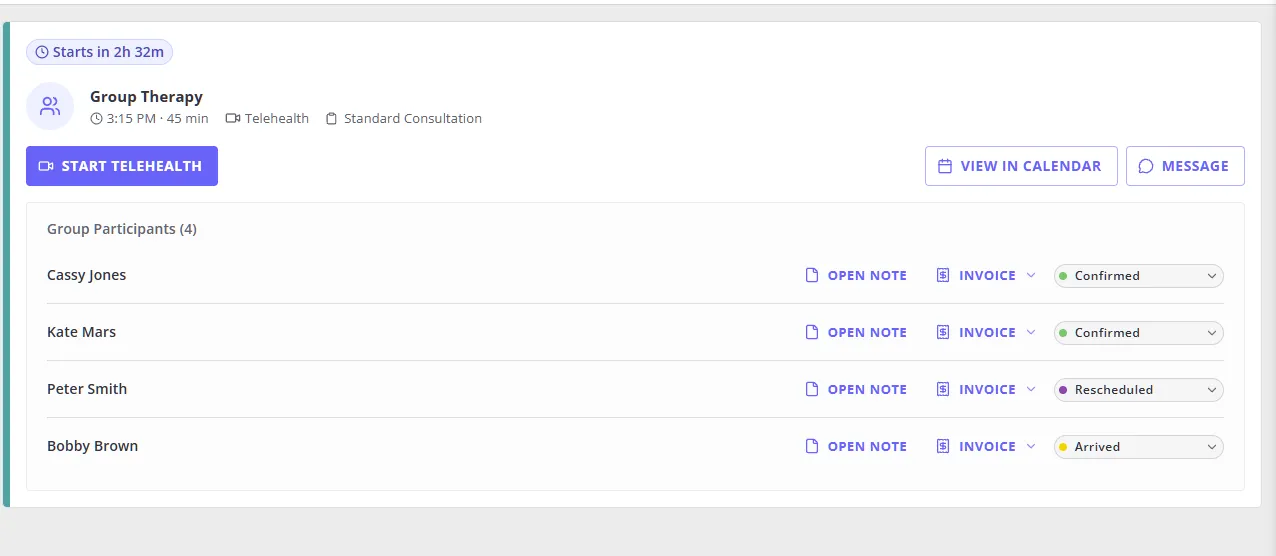Open the Message button
This screenshot has width=1276, height=556.
(1185, 166)
